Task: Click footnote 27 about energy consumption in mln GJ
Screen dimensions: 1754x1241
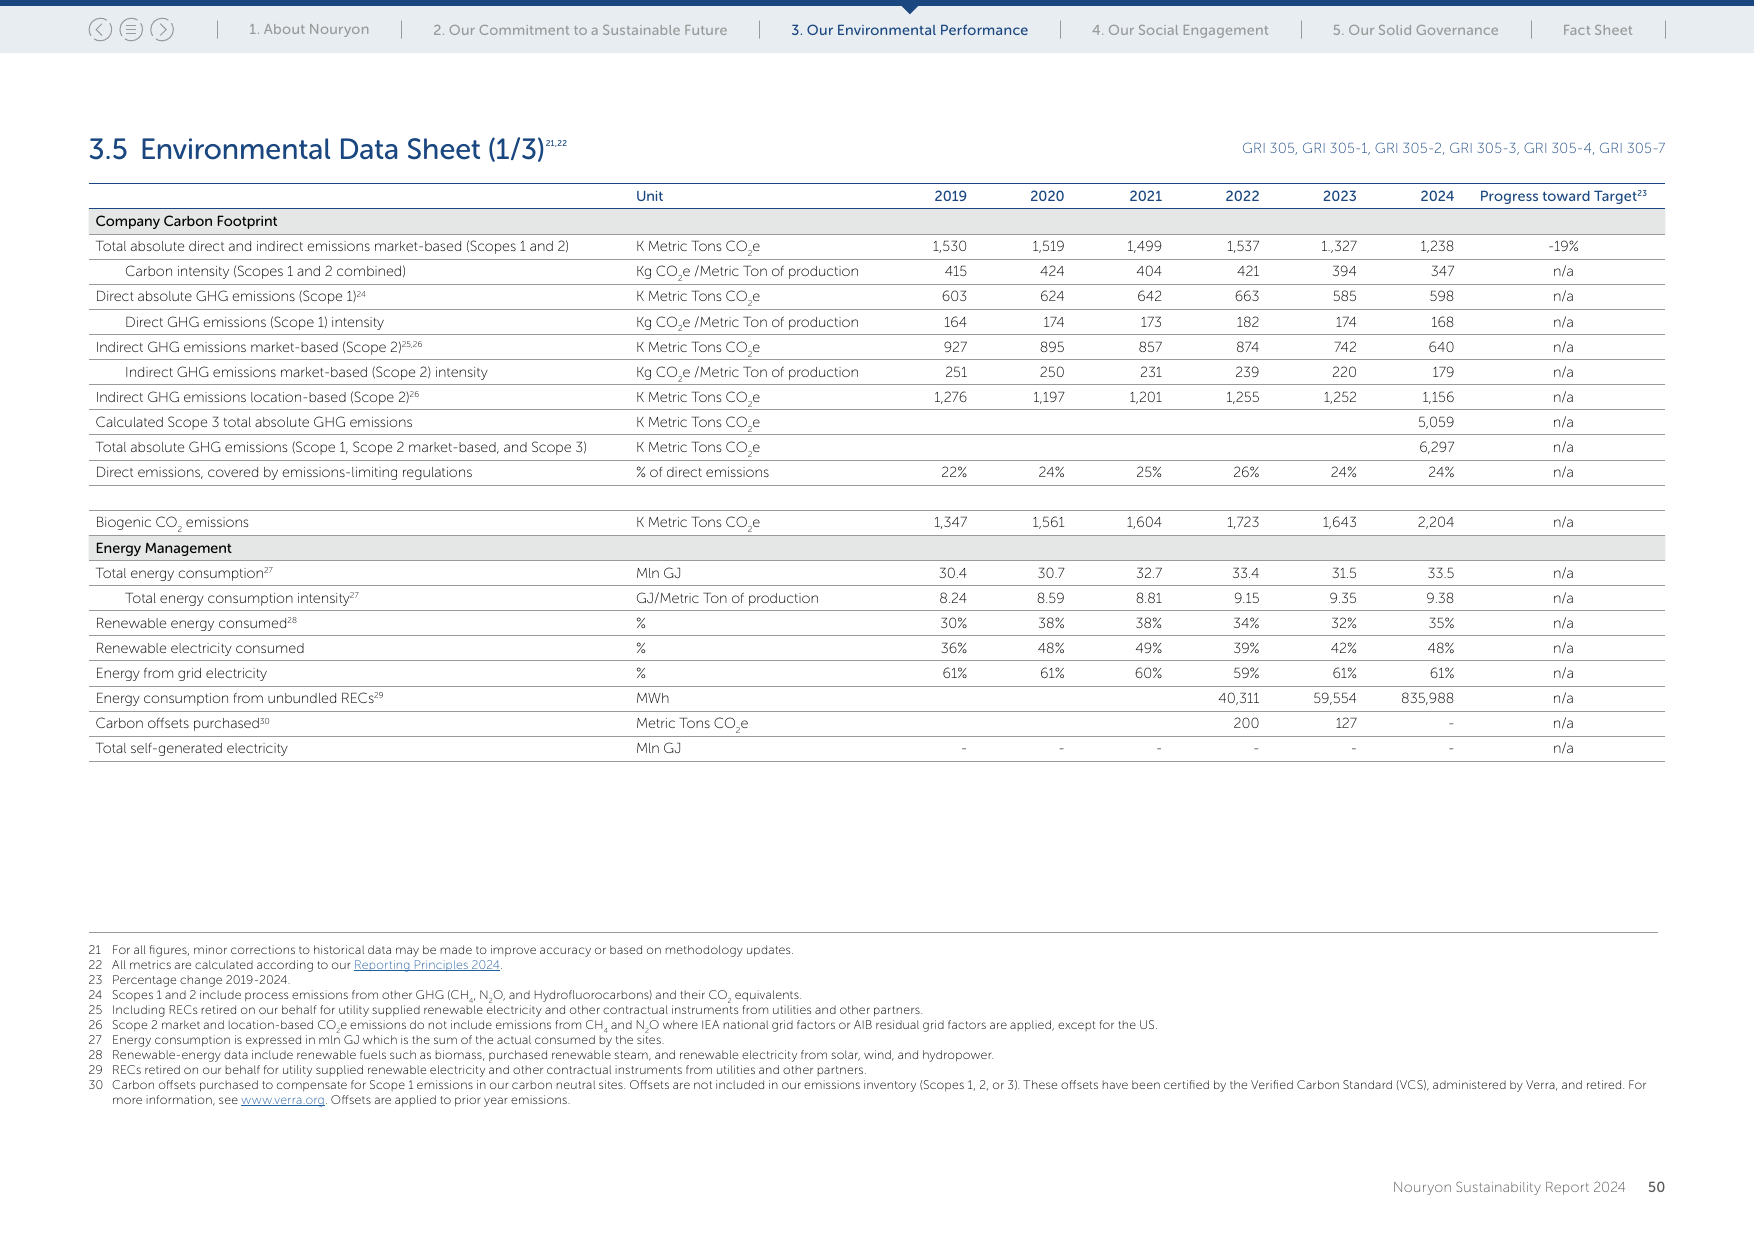Action: point(376,1040)
